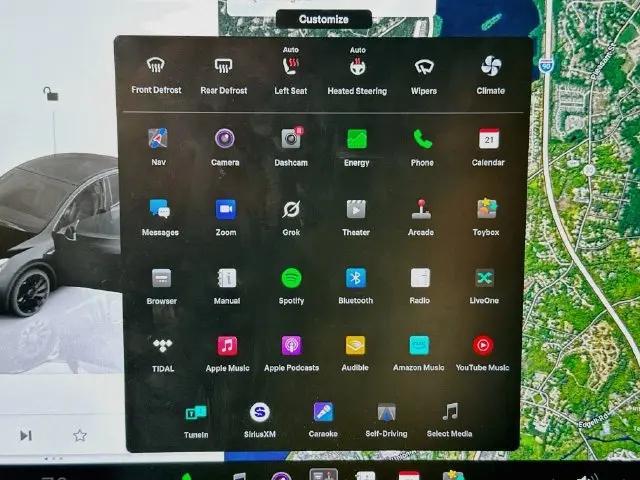Viewport: 640px width, 480px height.
Task: Open the owner's Manual app
Action: click(x=227, y=287)
